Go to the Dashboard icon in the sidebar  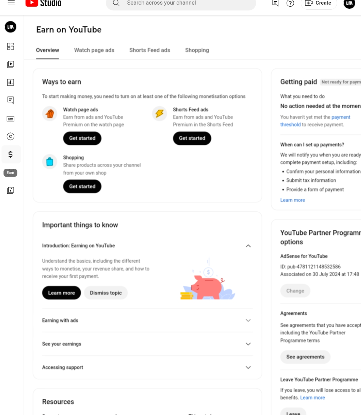tap(11, 46)
